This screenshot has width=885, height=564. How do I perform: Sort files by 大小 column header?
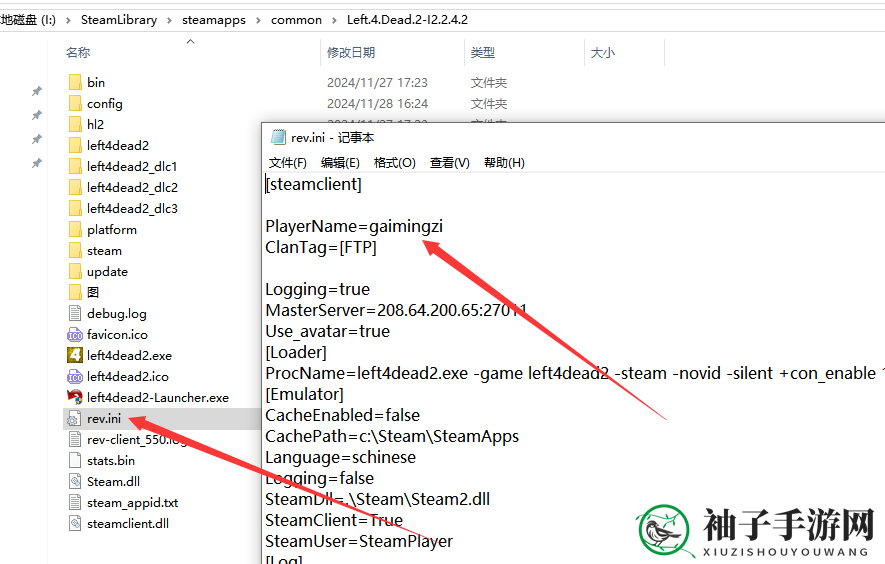pyautogui.click(x=603, y=53)
